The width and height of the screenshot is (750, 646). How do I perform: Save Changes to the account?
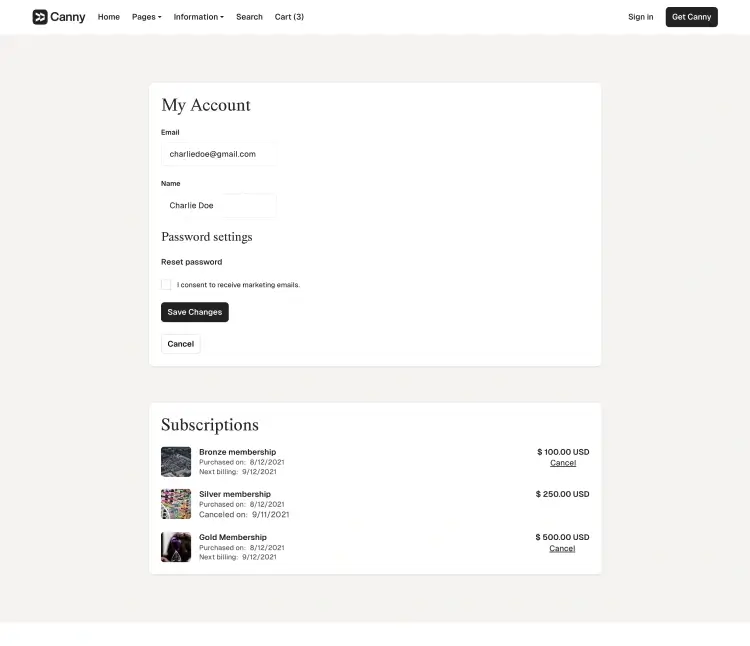click(195, 312)
